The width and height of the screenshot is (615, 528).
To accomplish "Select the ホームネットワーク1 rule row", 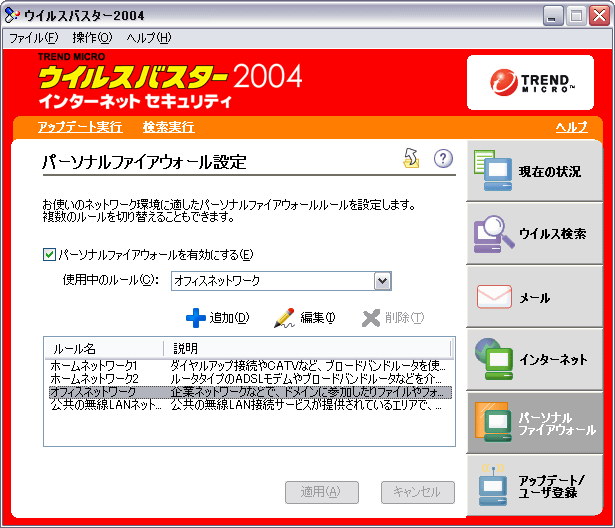I will pyautogui.click(x=249, y=366).
